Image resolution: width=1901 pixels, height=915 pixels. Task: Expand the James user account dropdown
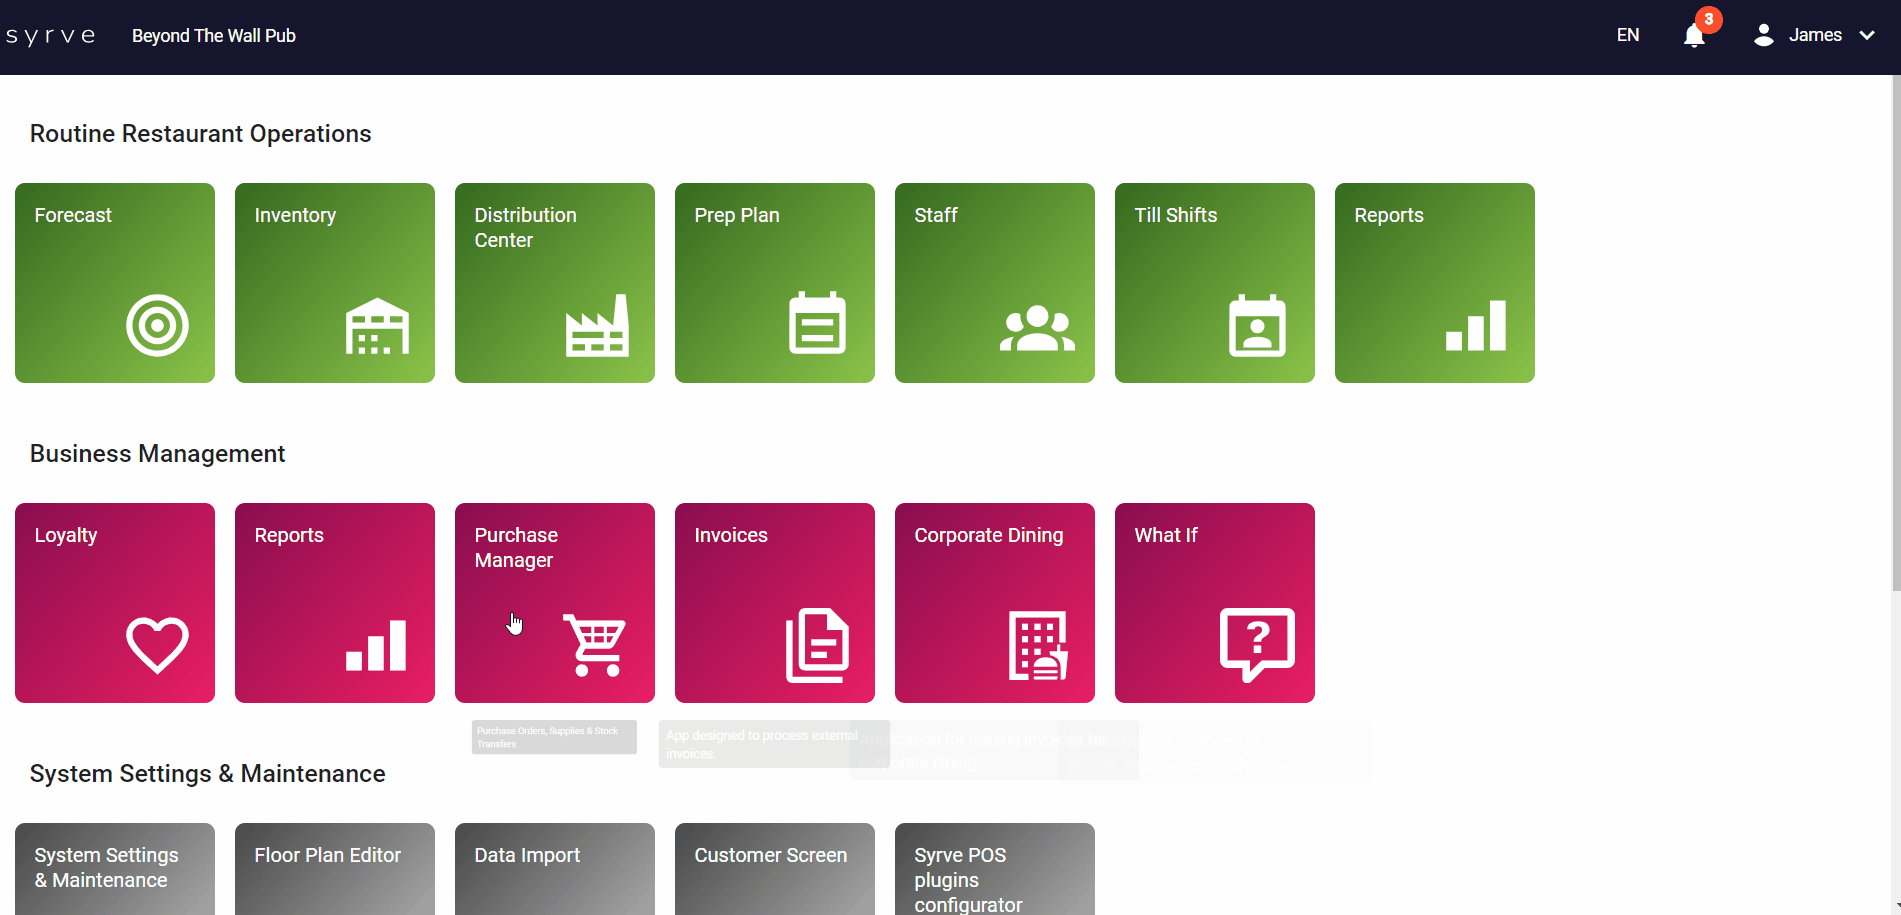tap(1814, 36)
